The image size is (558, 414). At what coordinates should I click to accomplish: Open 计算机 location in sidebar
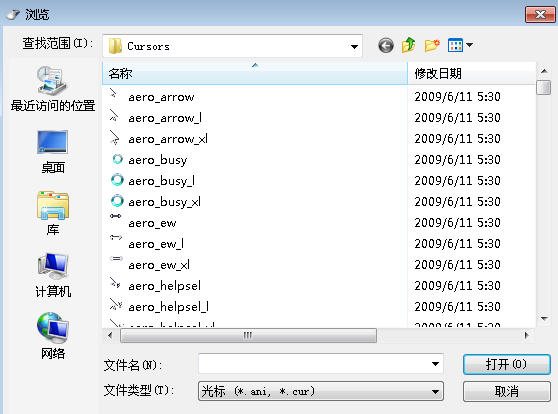pos(53,275)
